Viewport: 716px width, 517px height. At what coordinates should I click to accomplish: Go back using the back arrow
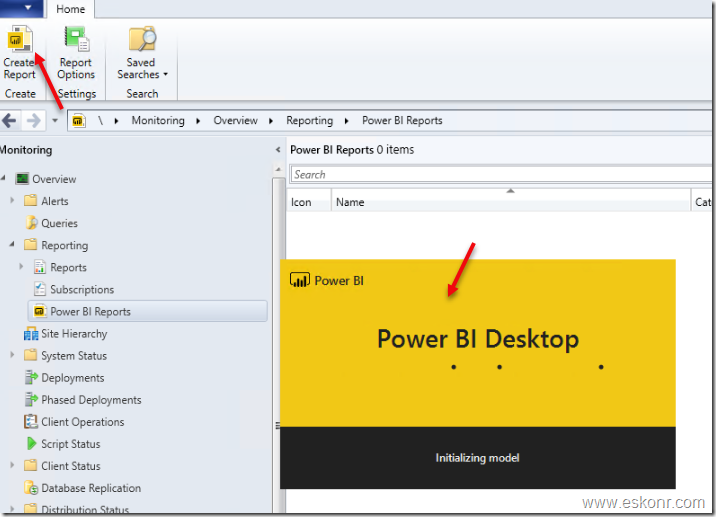pos(9,121)
